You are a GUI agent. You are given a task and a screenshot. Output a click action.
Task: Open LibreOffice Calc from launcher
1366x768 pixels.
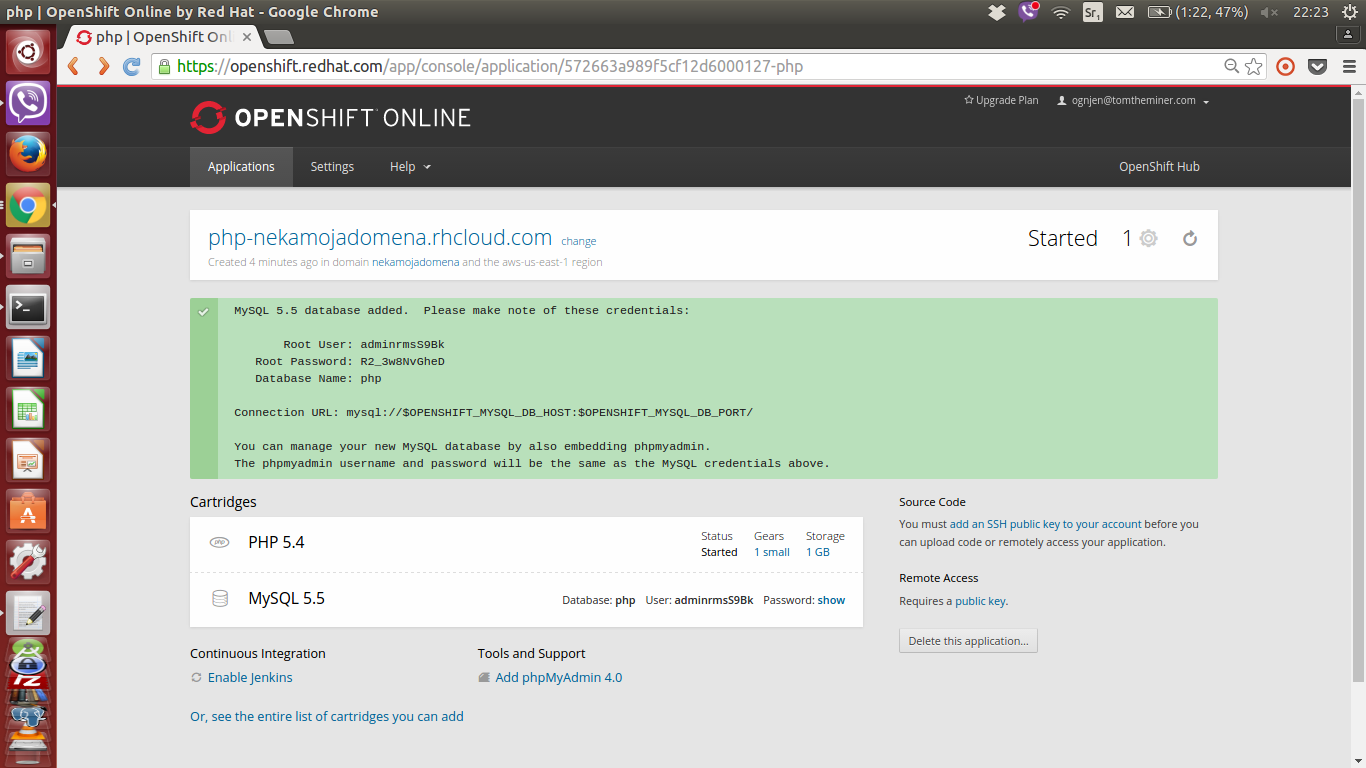pyautogui.click(x=28, y=409)
